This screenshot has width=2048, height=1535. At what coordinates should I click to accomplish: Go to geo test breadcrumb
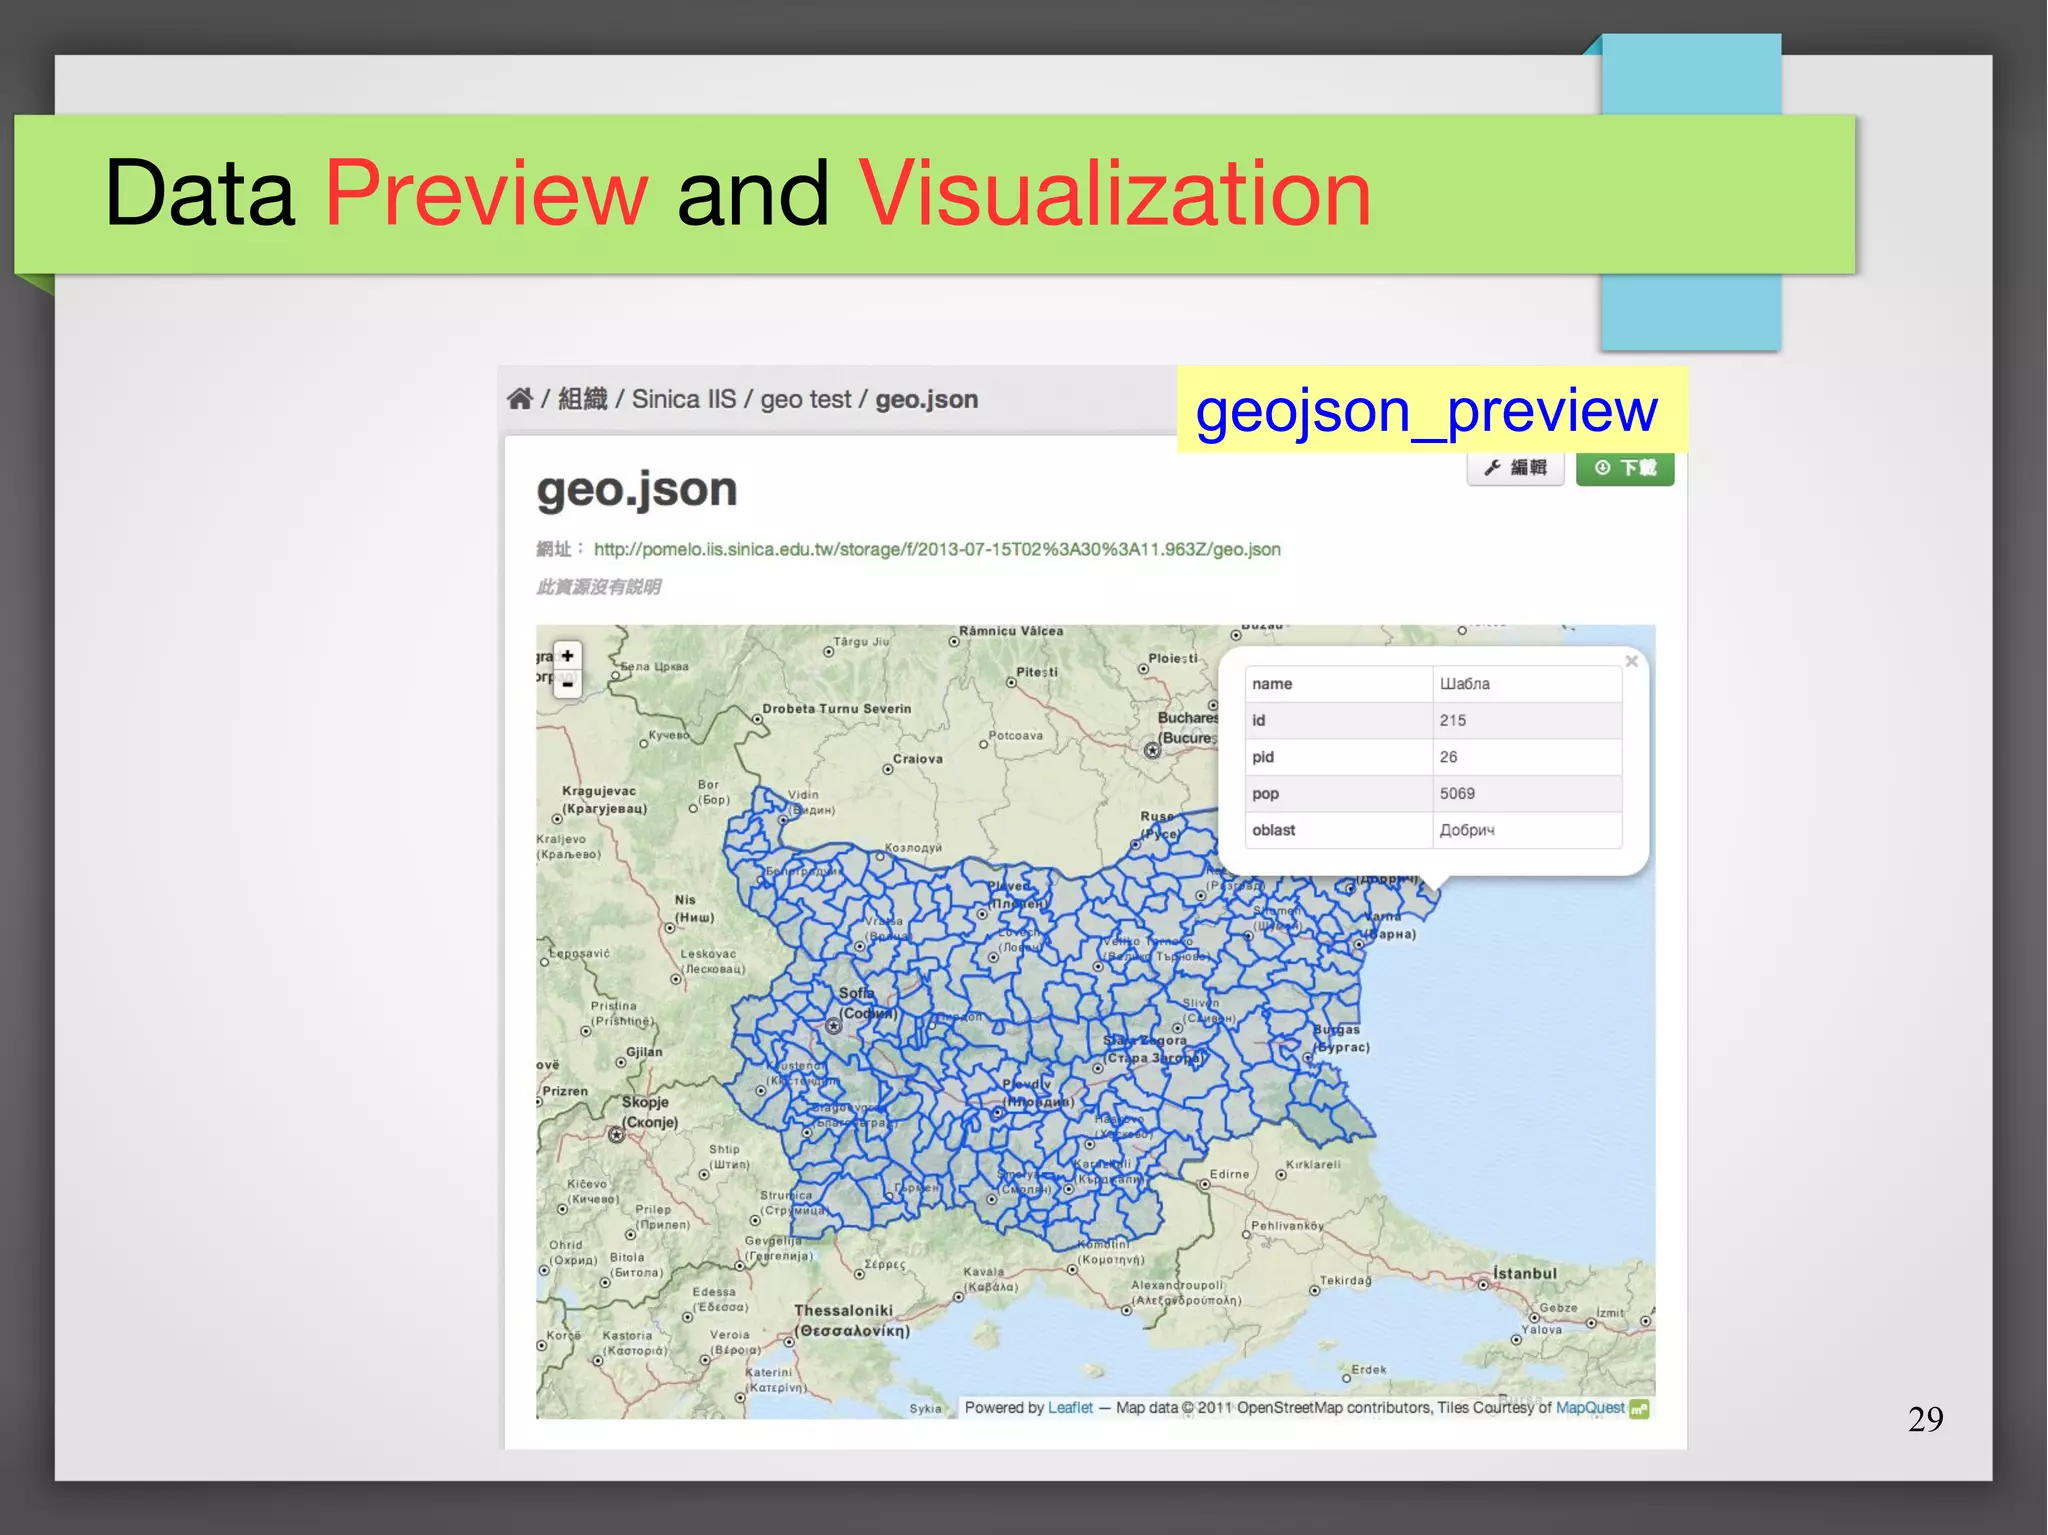point(806,399)
